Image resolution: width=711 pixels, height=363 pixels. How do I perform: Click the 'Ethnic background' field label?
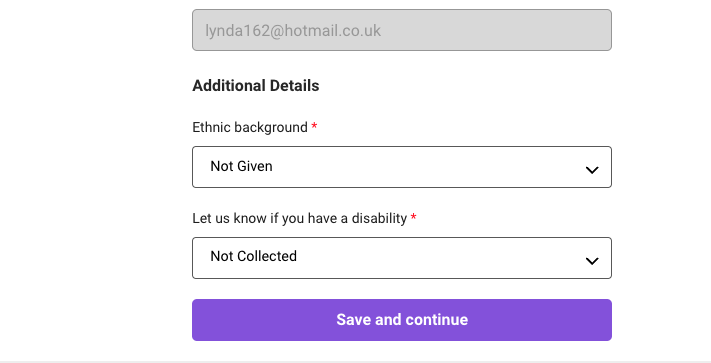[250, 127]
